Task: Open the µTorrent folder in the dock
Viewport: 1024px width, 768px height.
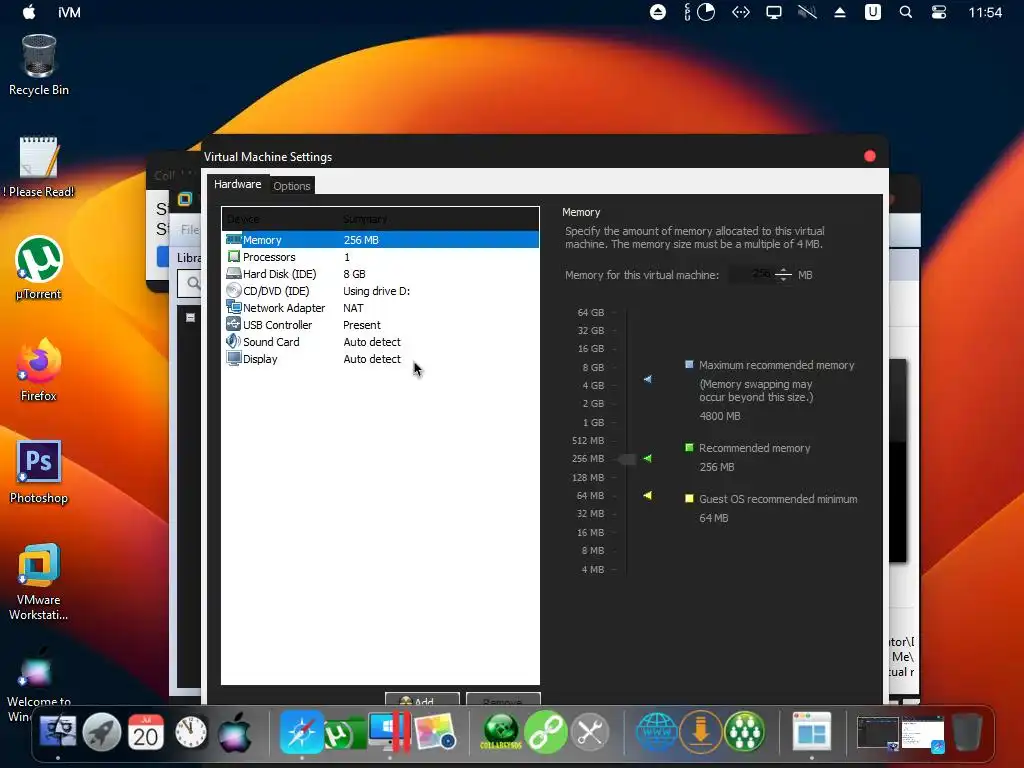Action: pos(345,733)
